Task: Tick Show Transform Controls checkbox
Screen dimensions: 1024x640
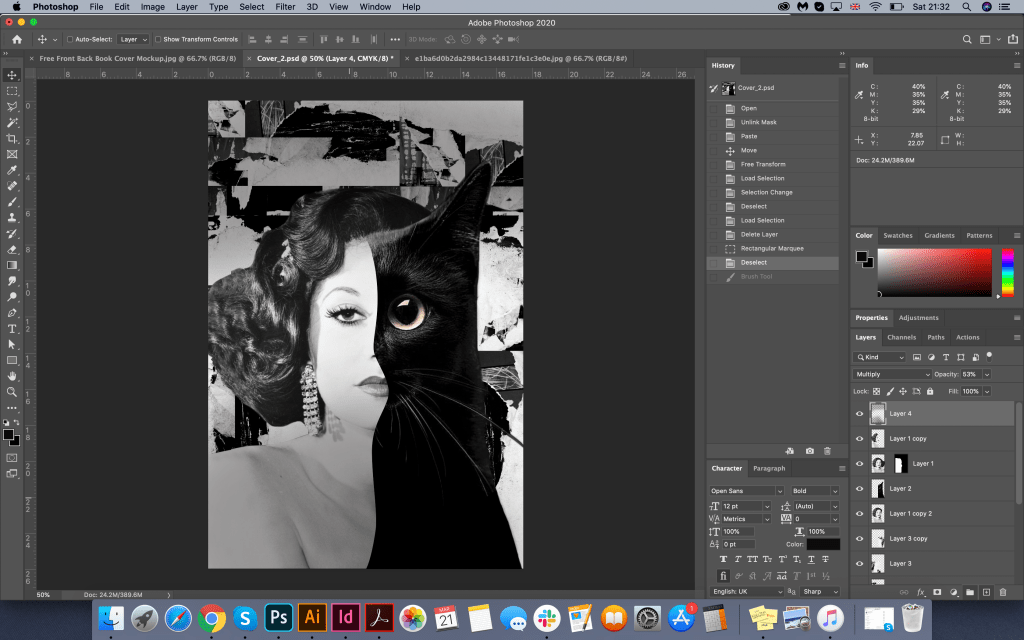Action: [x=158, y=40]
